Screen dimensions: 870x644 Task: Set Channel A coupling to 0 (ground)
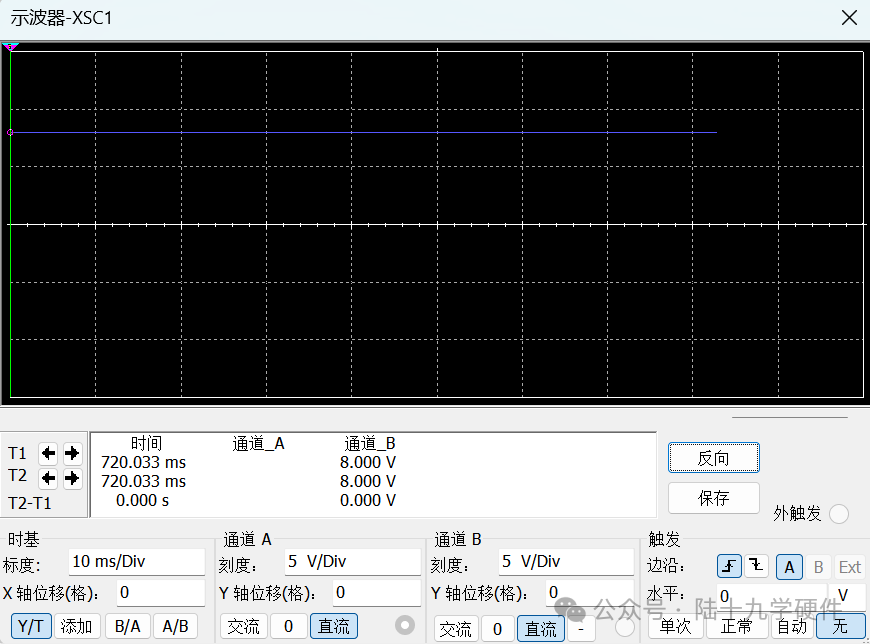pos(289,626)
